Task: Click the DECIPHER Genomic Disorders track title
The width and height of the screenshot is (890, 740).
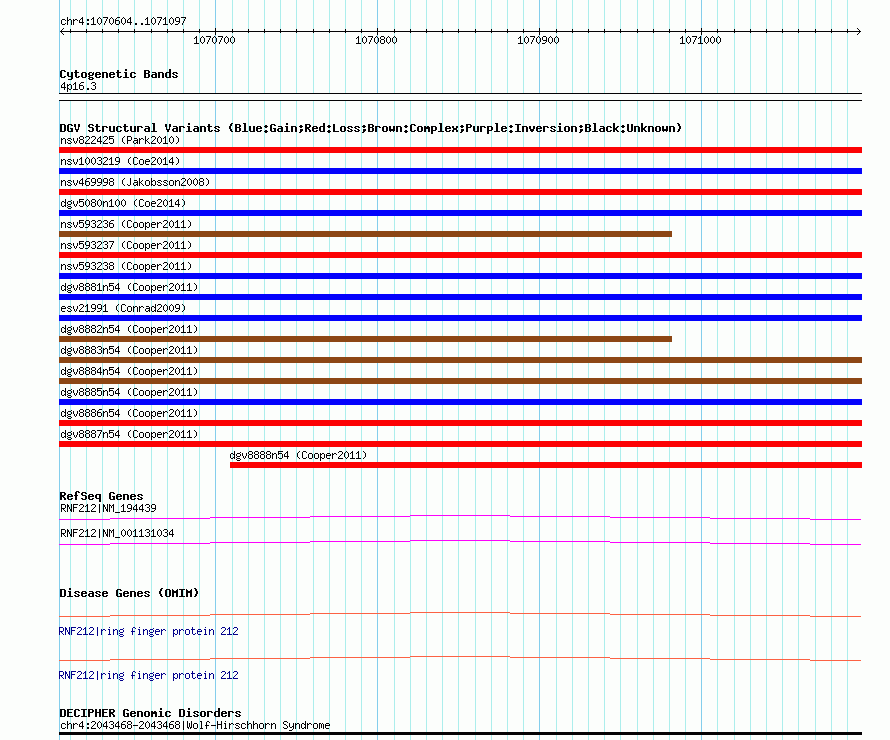Action: (x=150, y=713)
